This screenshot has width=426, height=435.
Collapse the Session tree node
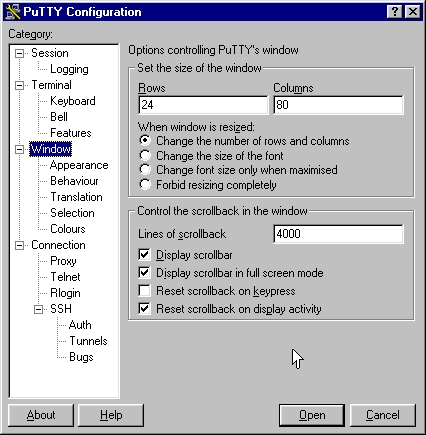20,53
